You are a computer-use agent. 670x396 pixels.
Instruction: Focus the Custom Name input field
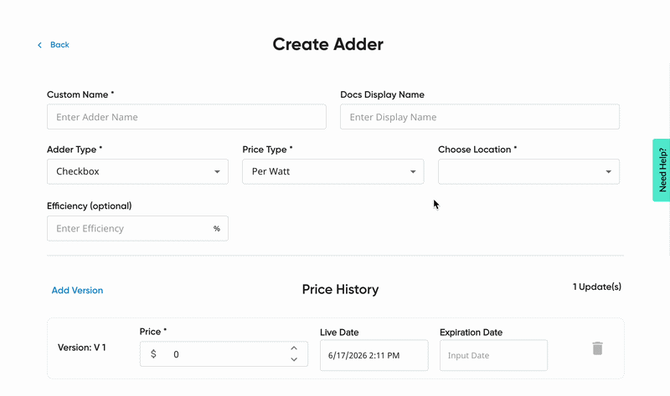[x=187, y=117]
